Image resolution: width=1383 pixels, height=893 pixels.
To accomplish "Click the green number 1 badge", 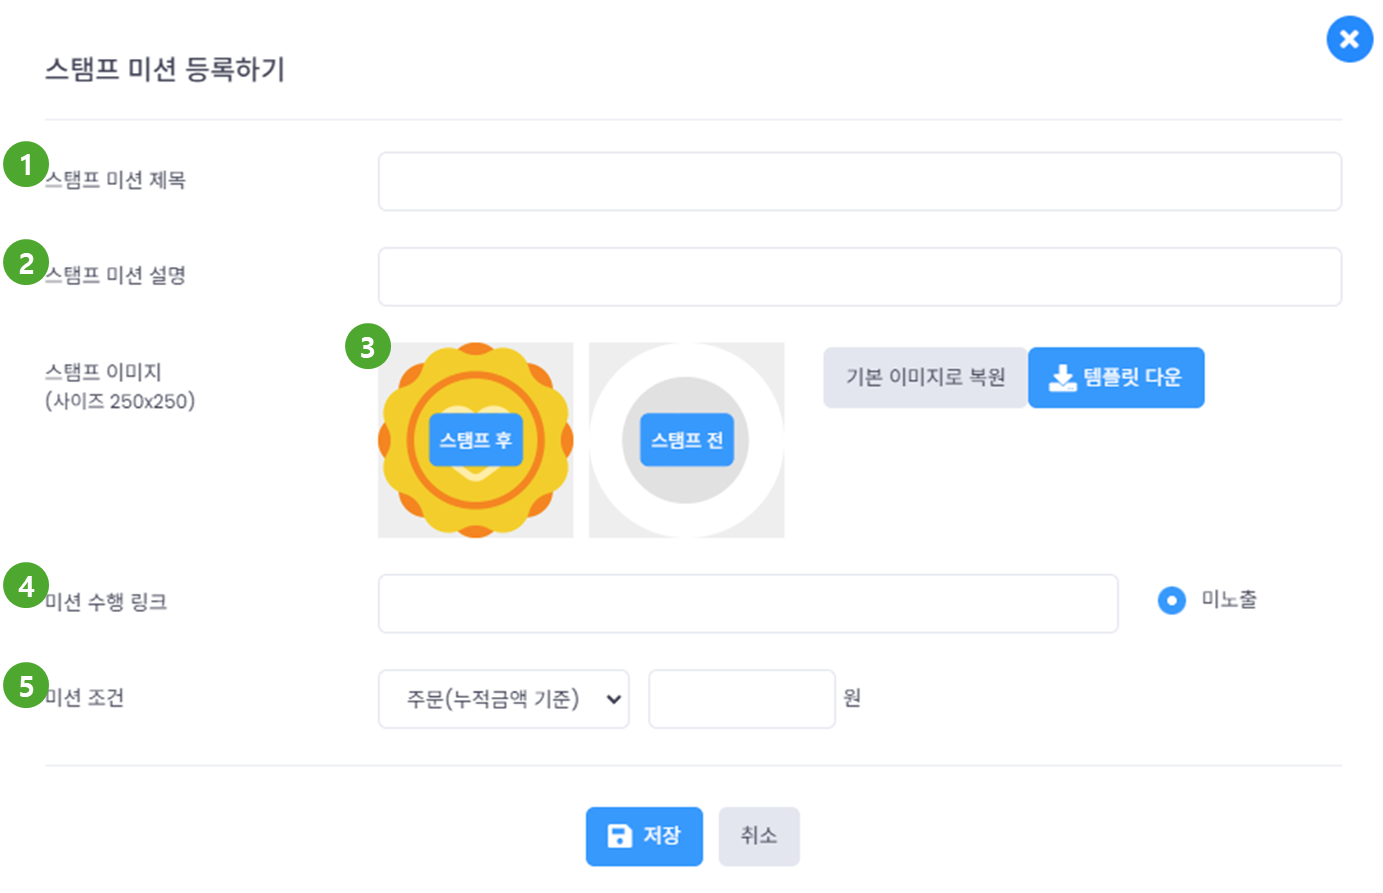I will coord(26,165).
